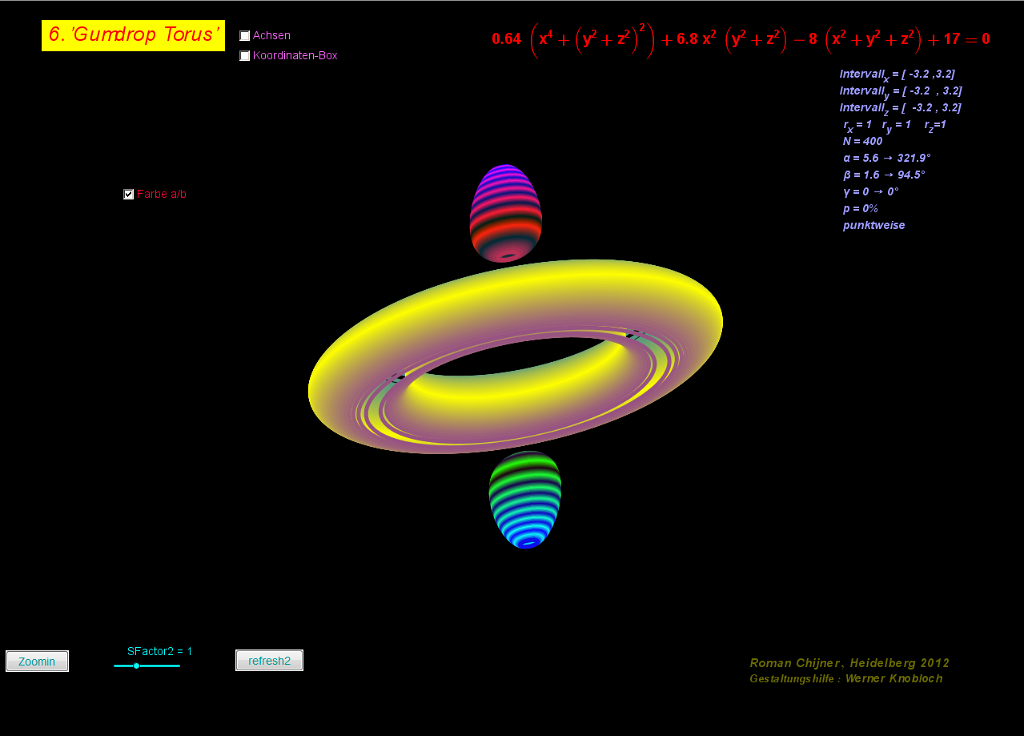Click the N = 400 parameter
Viewport: 1024px width, 736px height.
coord(862,142)
